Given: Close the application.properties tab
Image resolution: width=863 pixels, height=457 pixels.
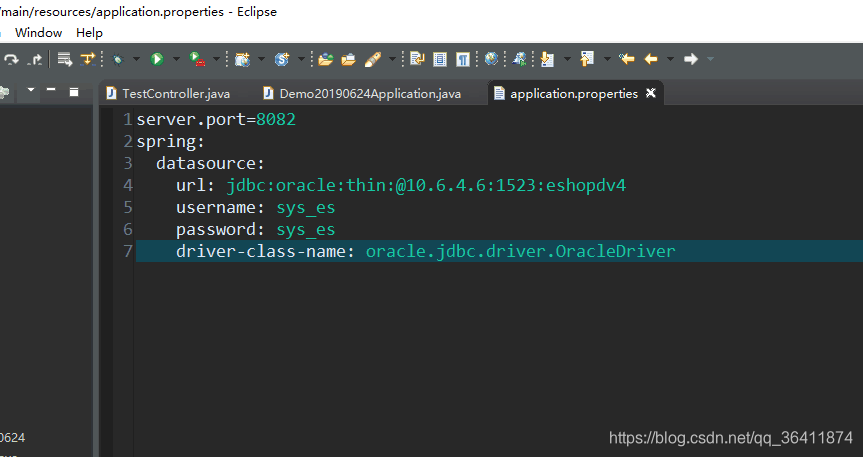Looking at the screenshot, I should (651, 93).
